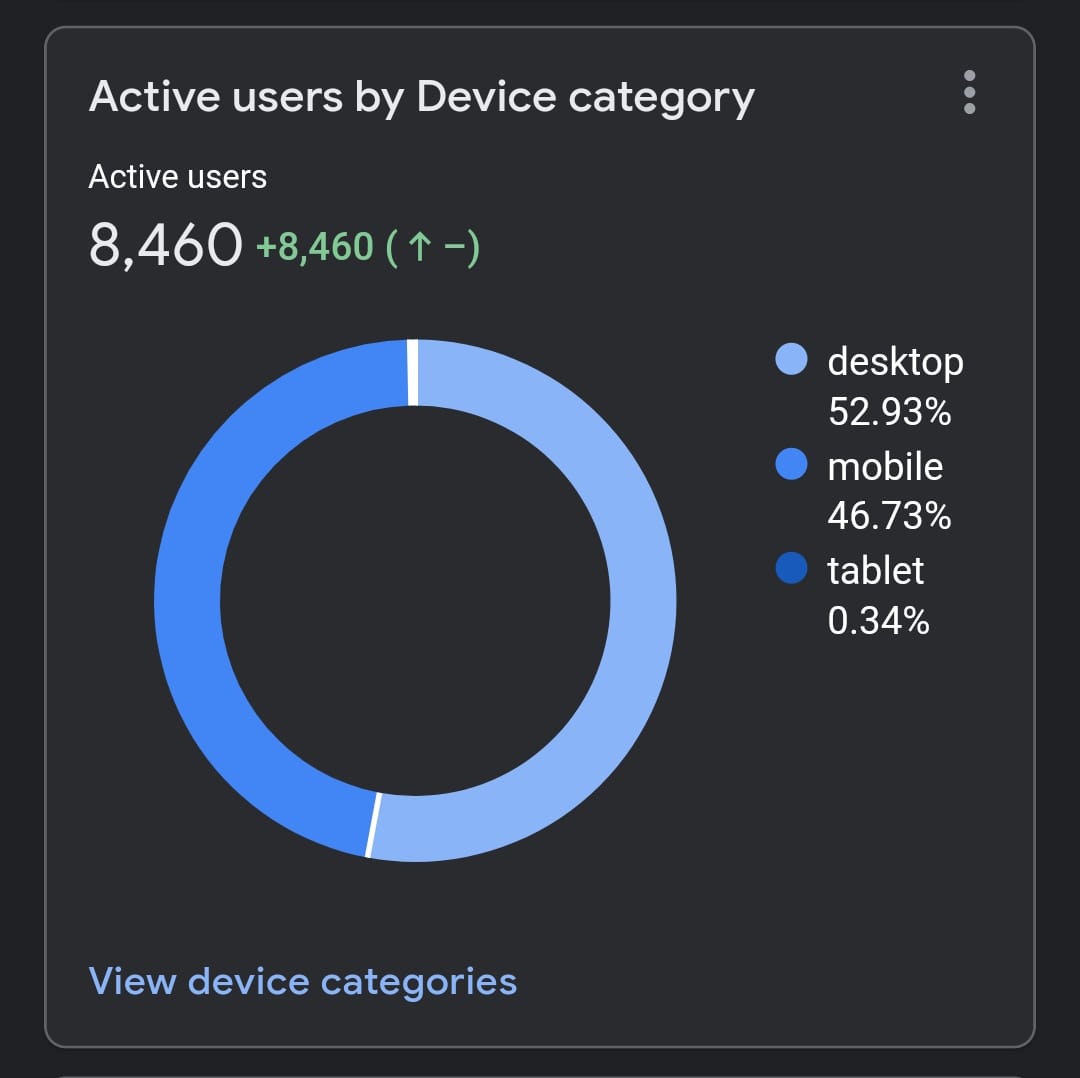1080x1078 pixels.
Task: Click the mobile legend label
Action: [x=885, y=465]
